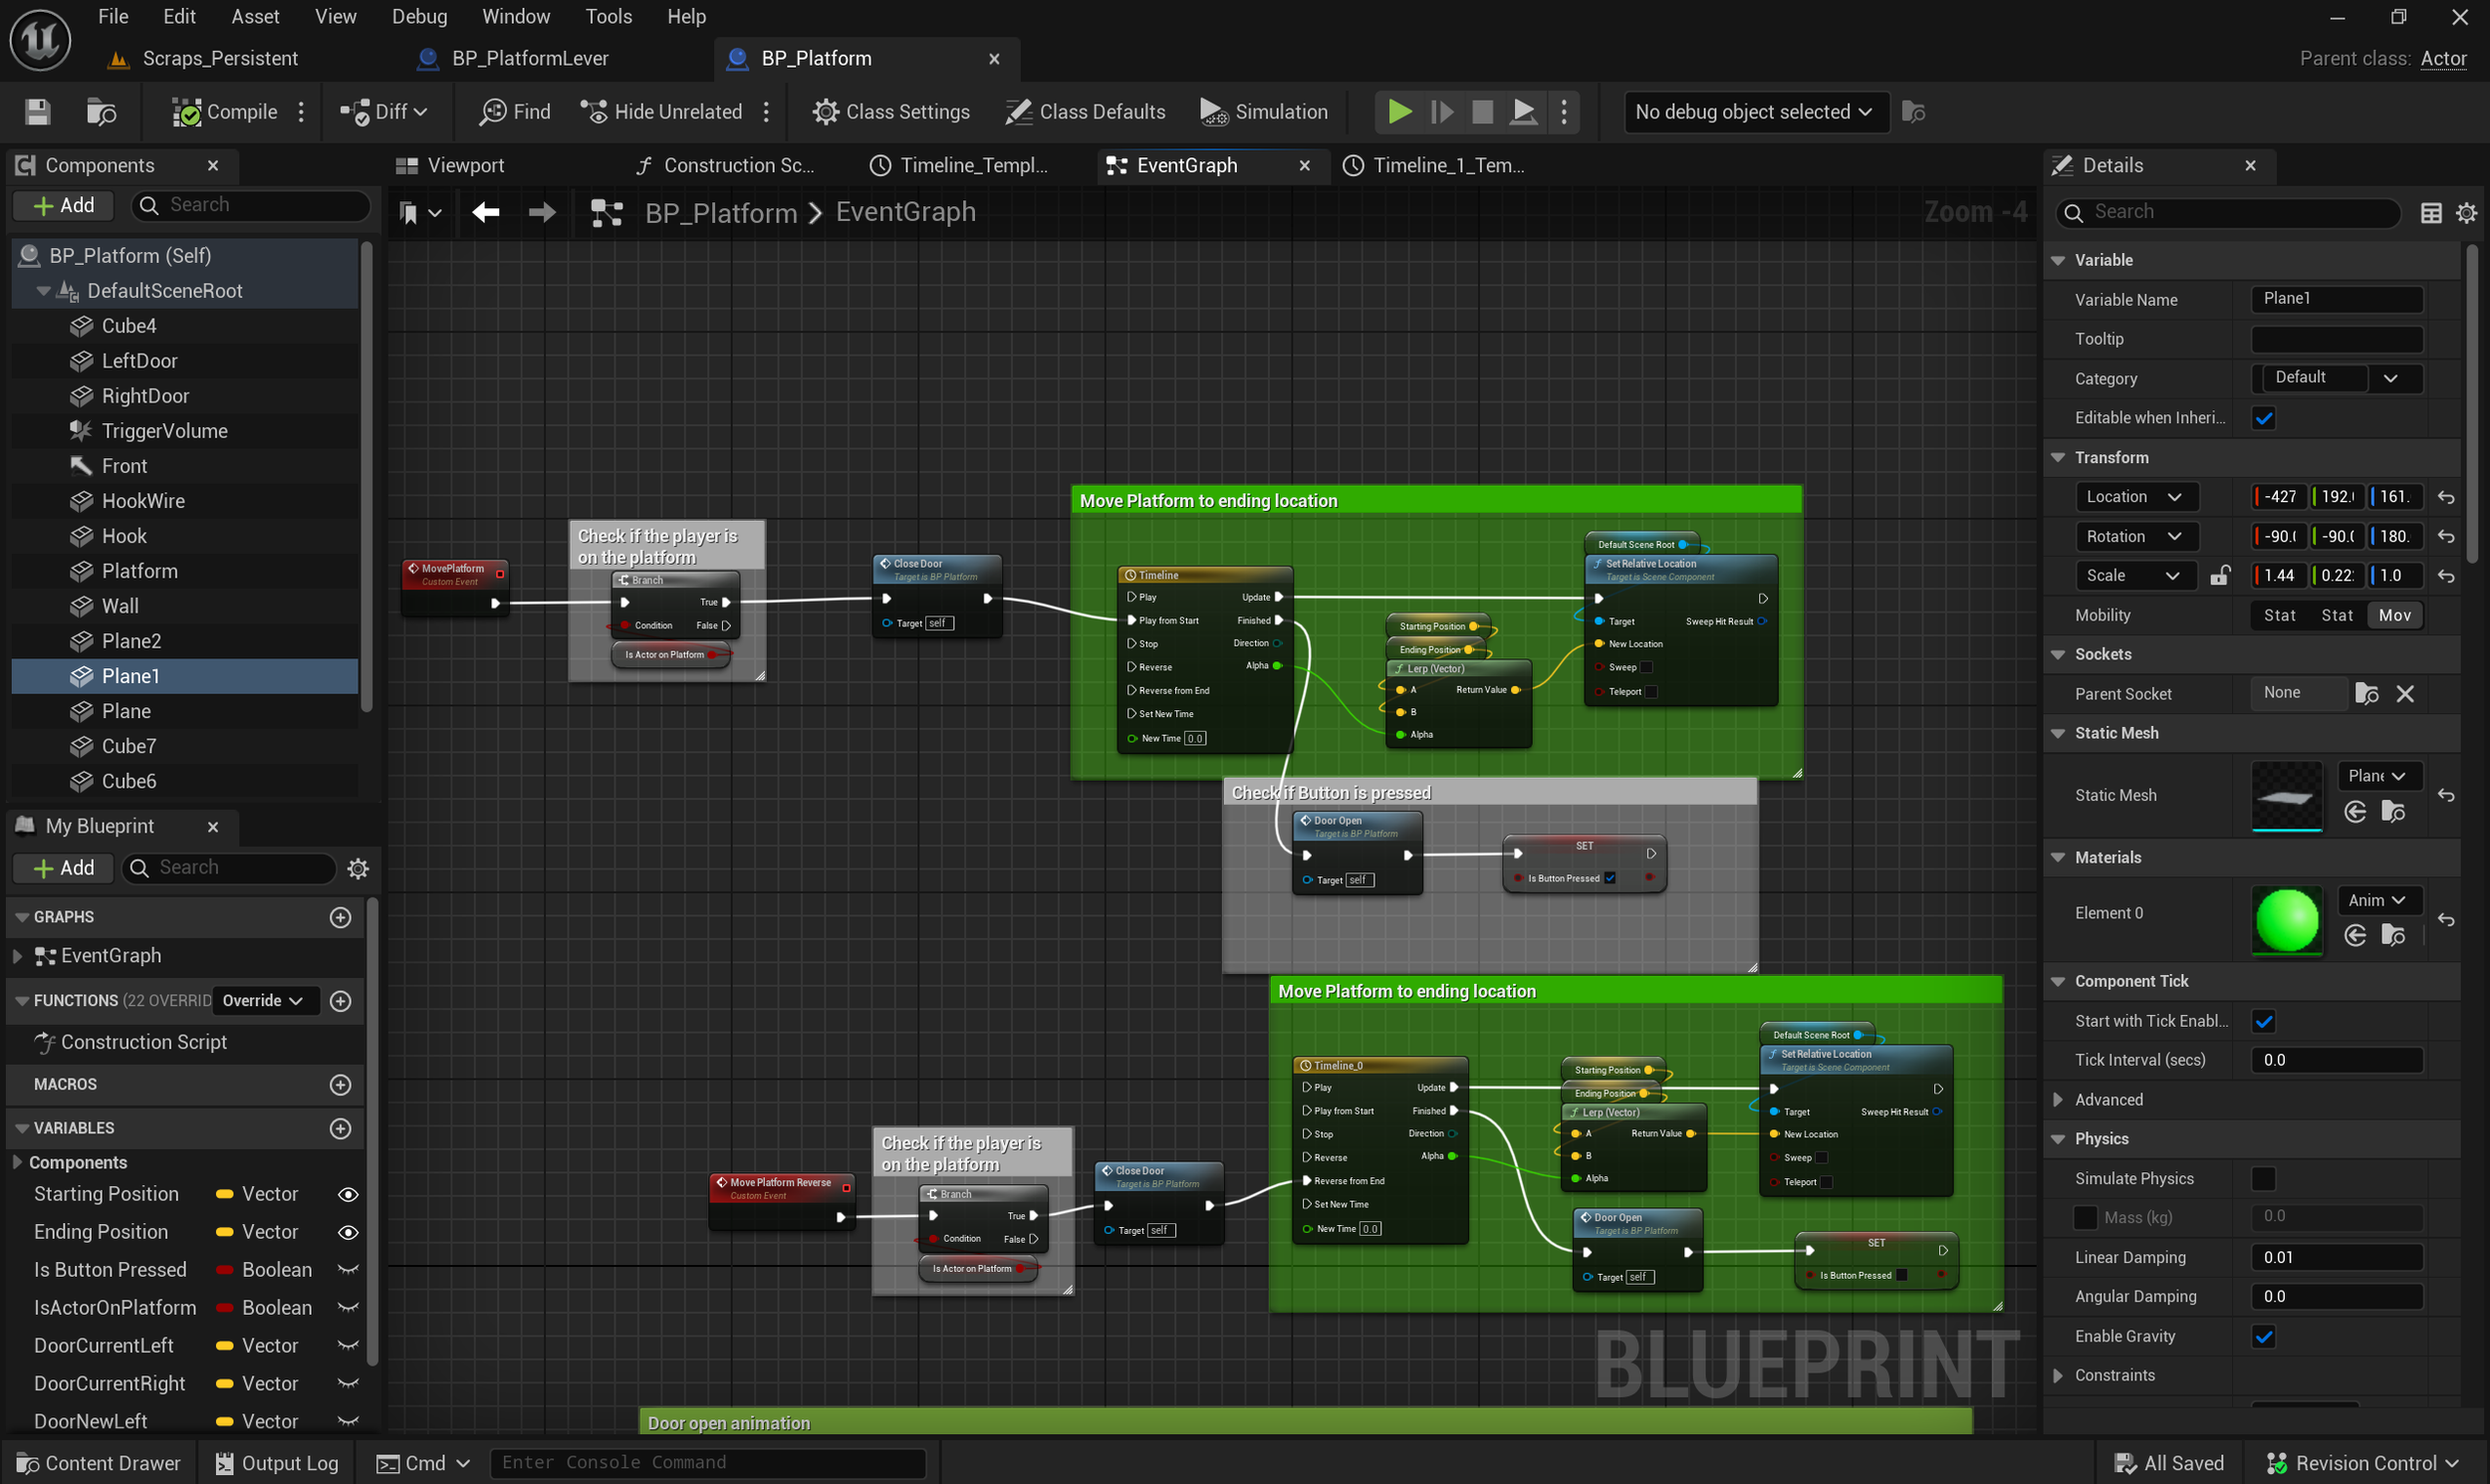The height and width of the screenshot is (1484, 2490).
Task: Toggle Enable Gravity checkbox
Action: pyautogui.click(x=2264, y=1336)
